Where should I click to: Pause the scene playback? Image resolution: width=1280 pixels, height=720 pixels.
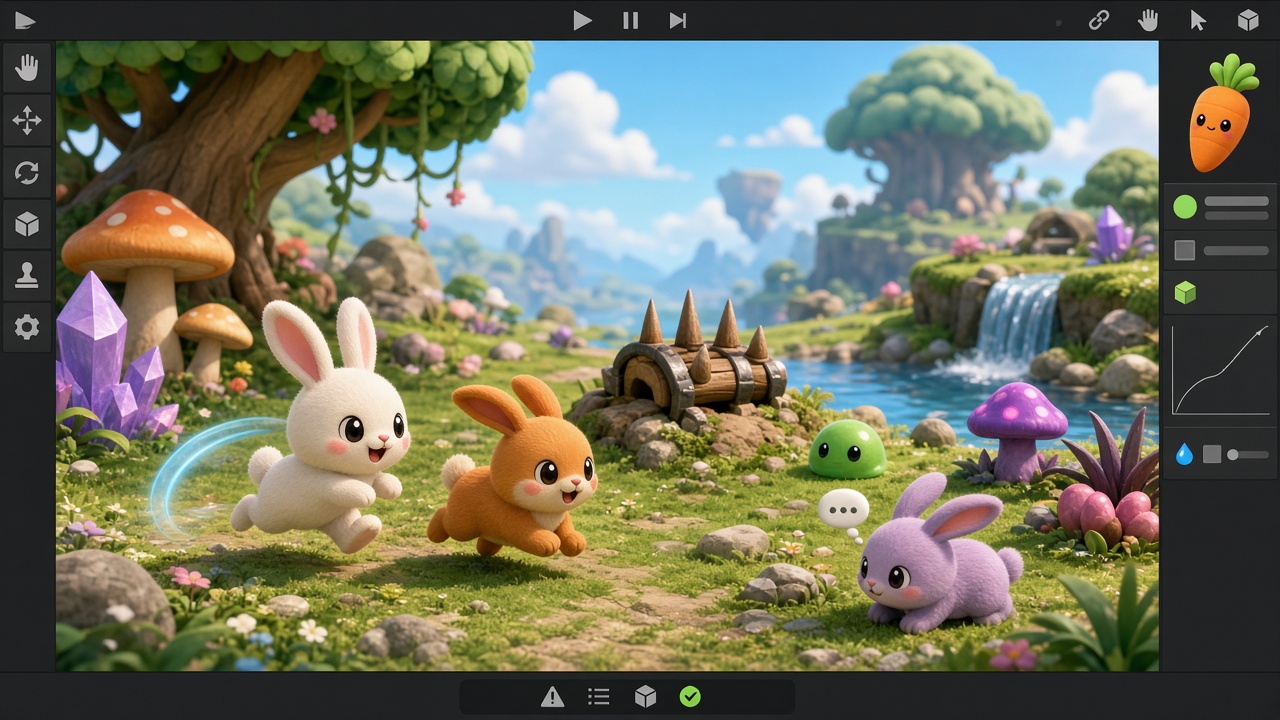(x=630, y=20)
